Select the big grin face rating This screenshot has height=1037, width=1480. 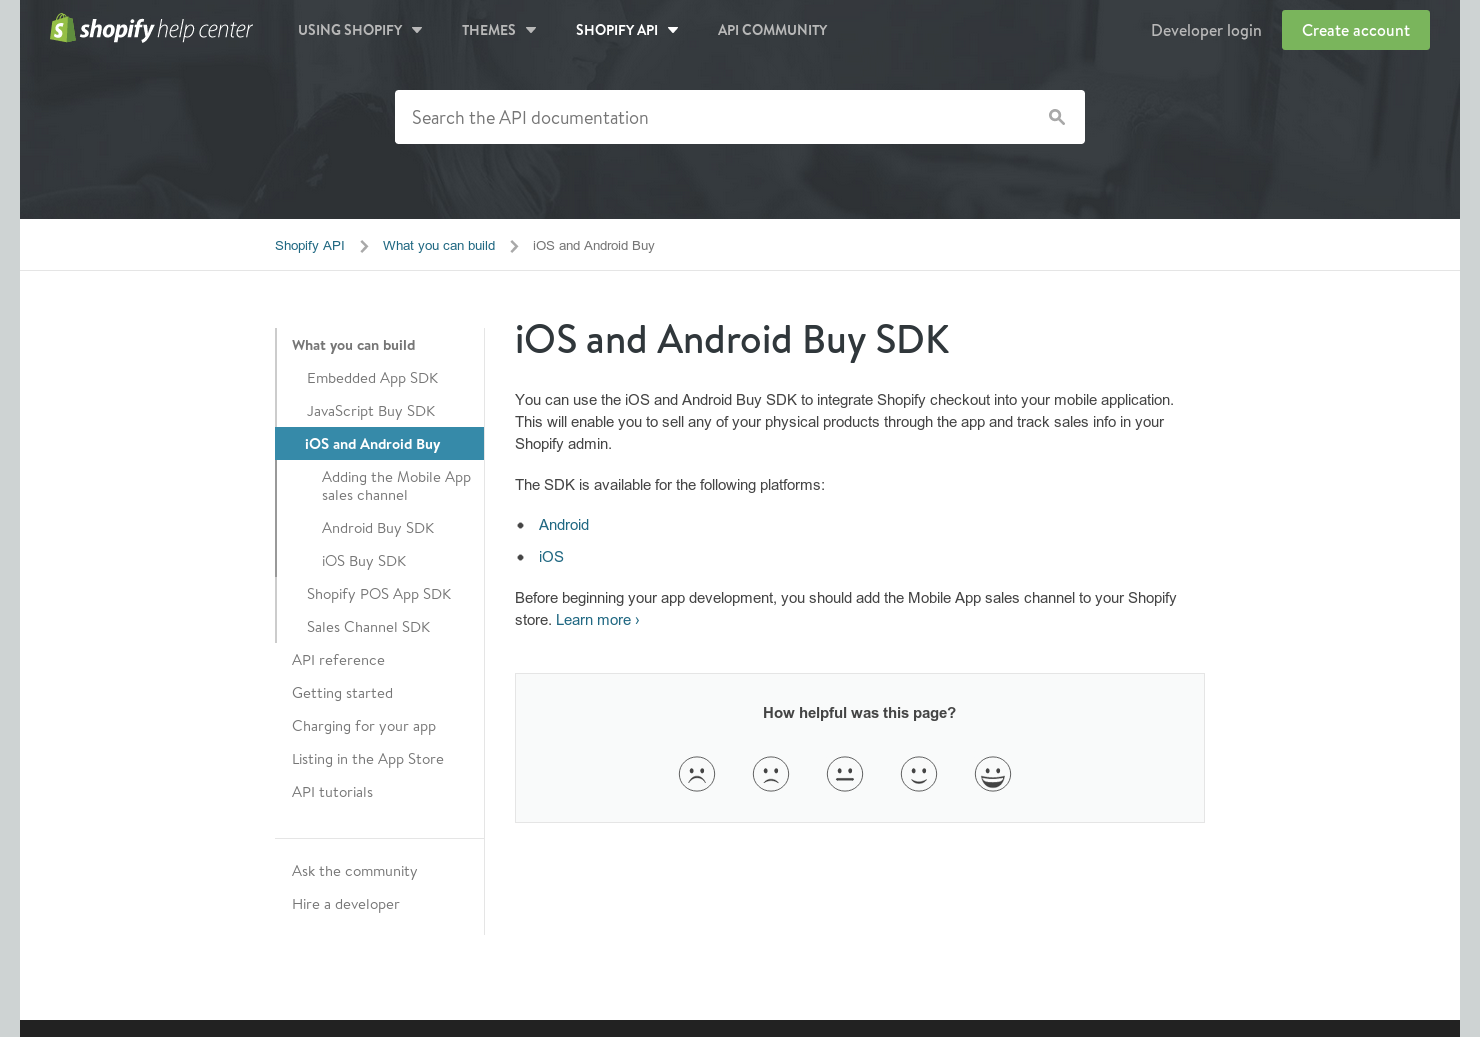(993, 773)
